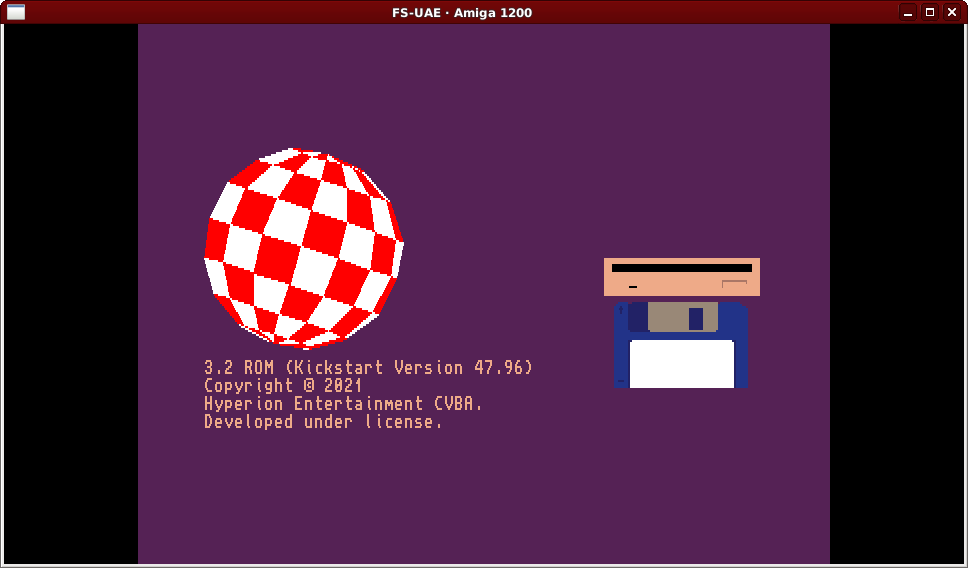This screenshot has width=968, height=568.
Task: Click the '3.2 ROM (Kickstart Version 47.96)' text
Action: pyautogui.click(x=369, y=368)
